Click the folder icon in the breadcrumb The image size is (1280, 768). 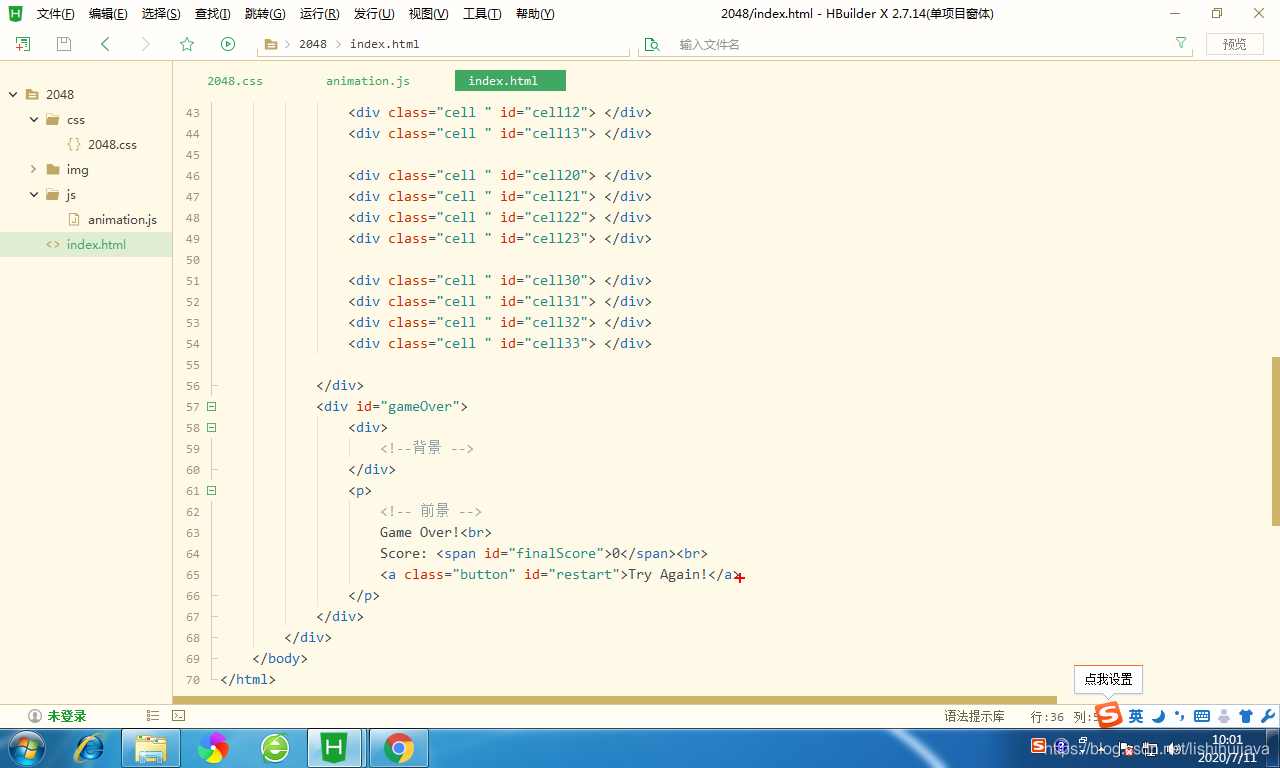coord(271,44)
